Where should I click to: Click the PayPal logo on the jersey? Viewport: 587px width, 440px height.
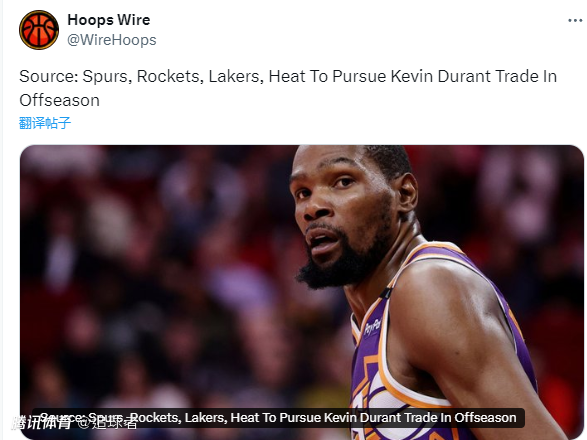372,325
